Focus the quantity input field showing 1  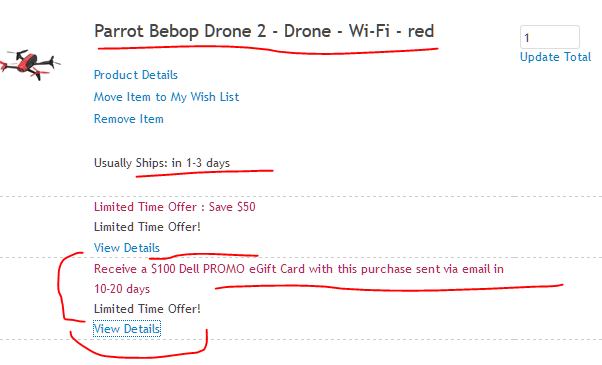click(x=549, y=37)
